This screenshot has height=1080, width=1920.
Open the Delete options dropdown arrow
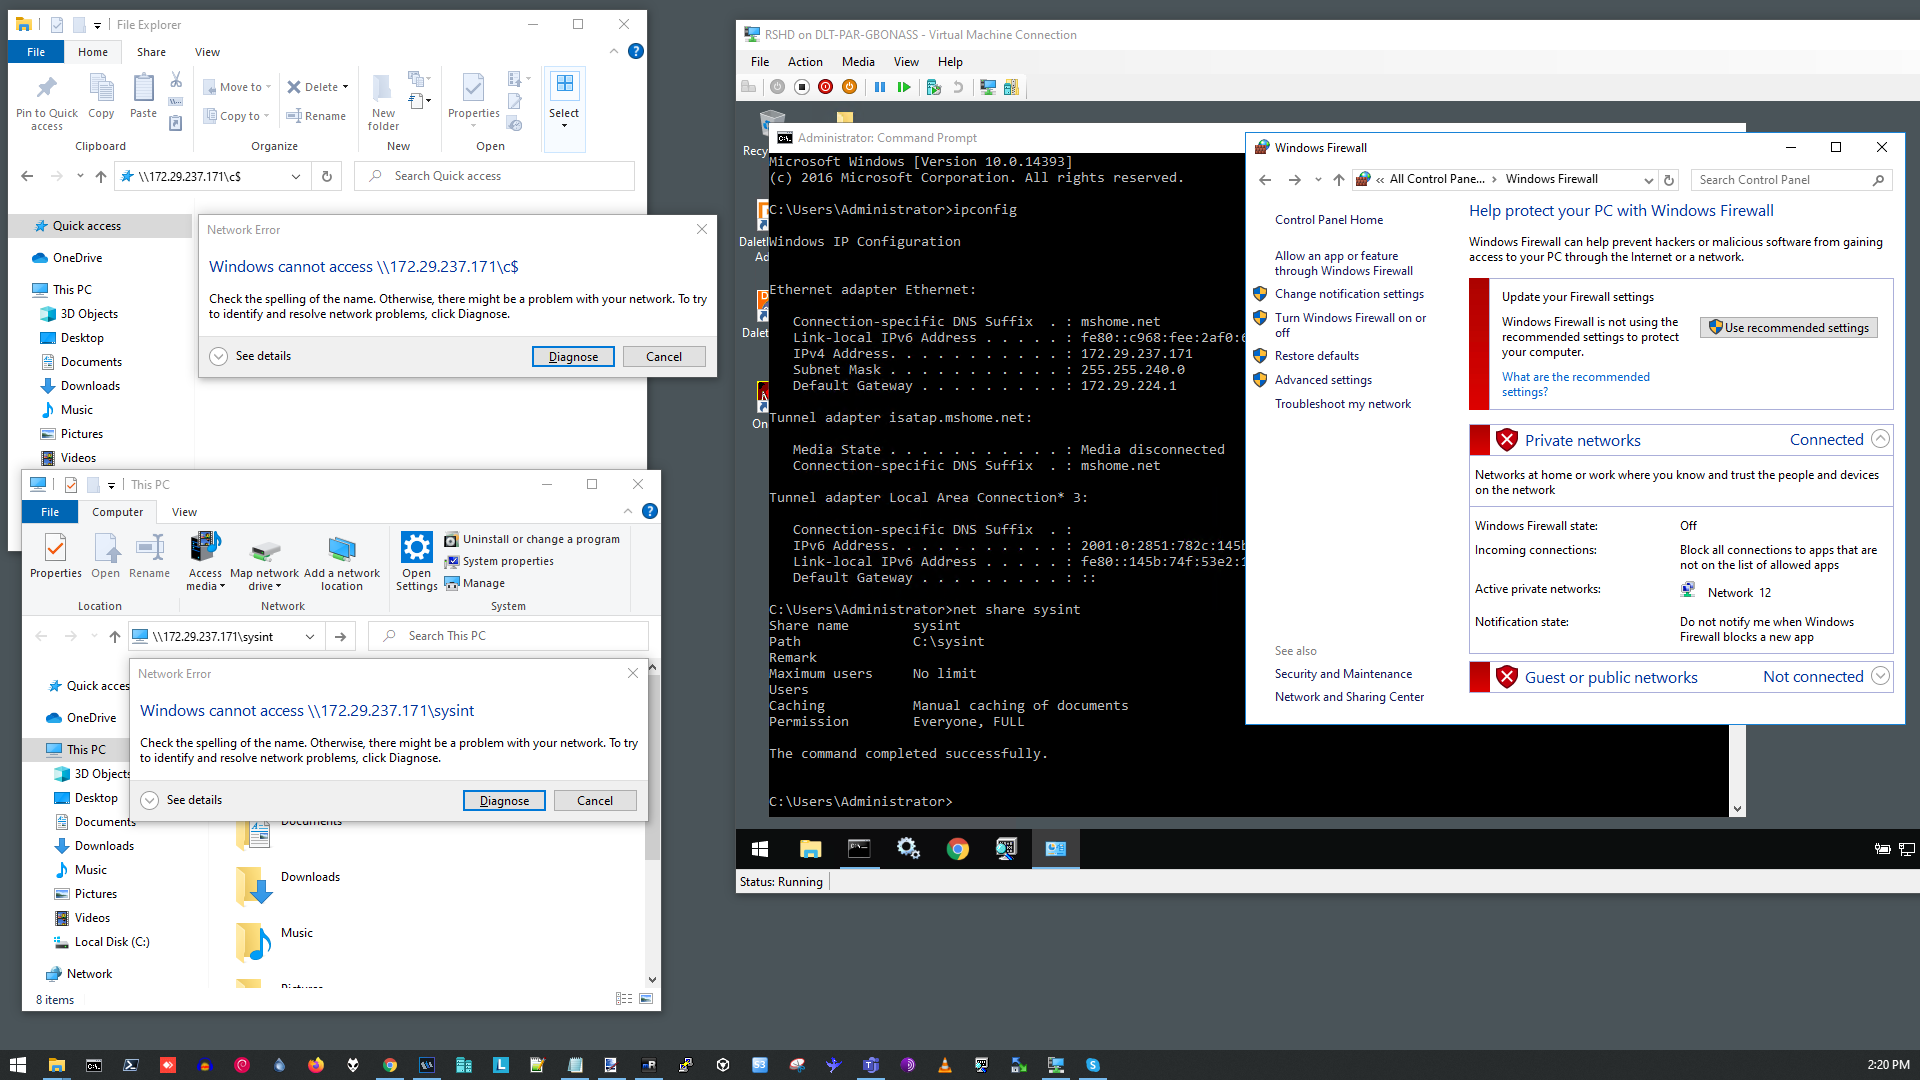346,87
